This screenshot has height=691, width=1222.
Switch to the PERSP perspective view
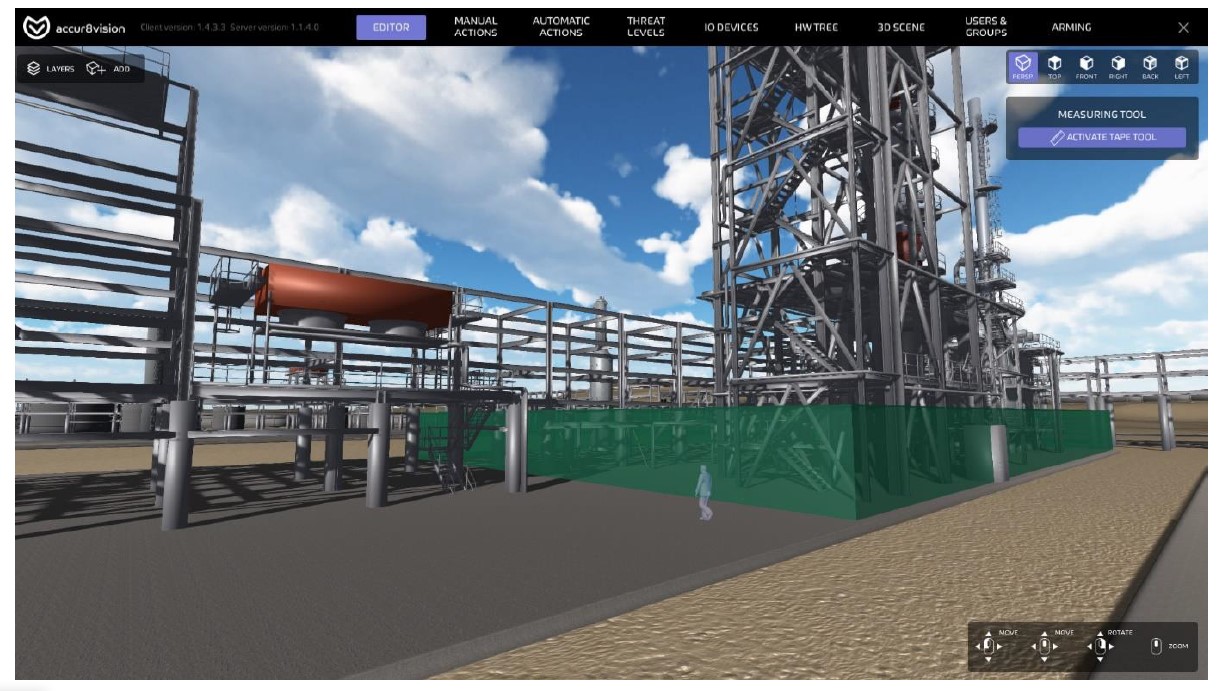tap(1023, 66)
